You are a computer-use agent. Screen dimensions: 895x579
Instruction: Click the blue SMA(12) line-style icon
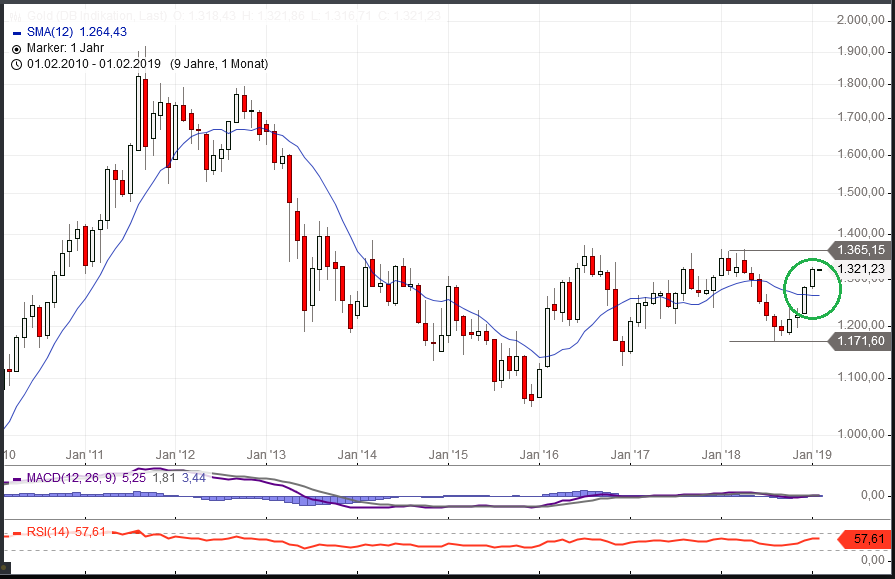click(17, 33)
